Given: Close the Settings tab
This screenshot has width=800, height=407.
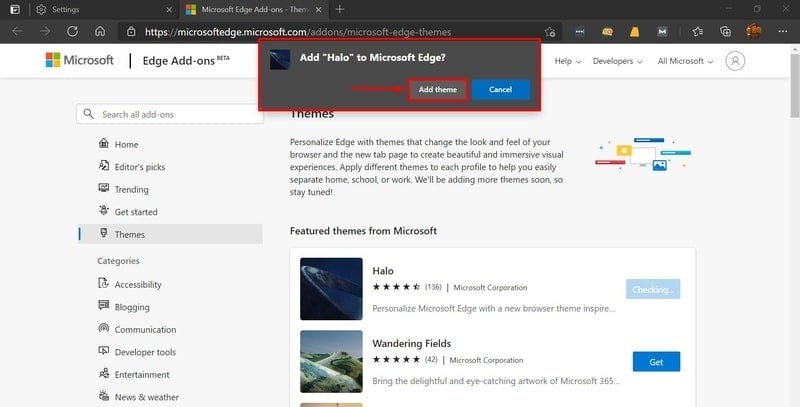Looking at the screenshot, I should [x=169, y=10].
